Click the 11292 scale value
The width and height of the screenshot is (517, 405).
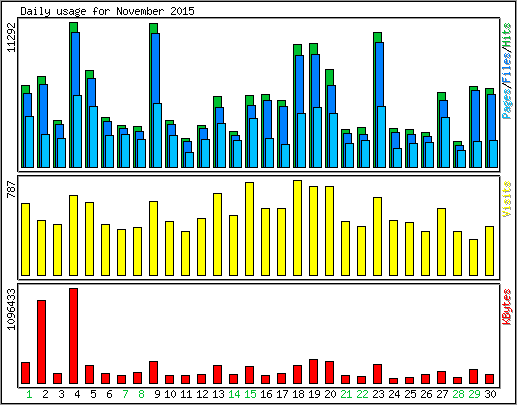(x=11, y=37)
